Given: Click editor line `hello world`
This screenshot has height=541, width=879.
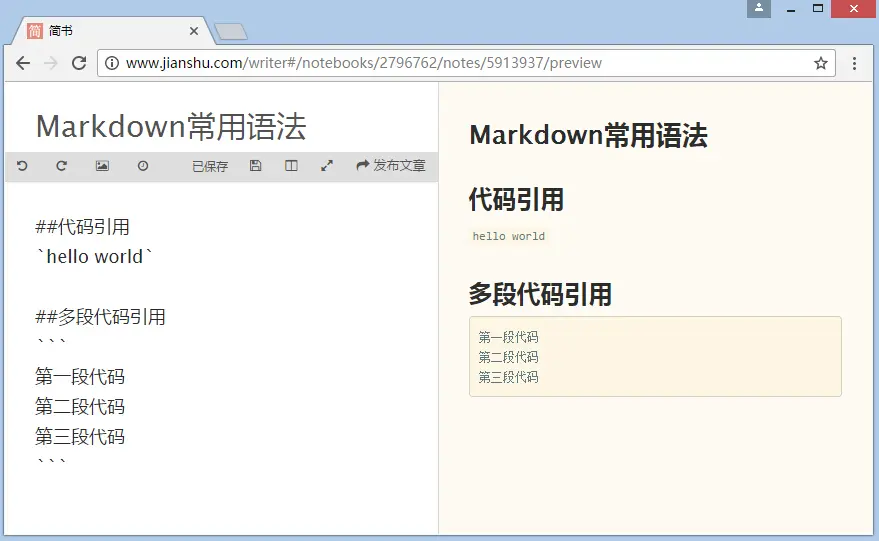Looking at the screenshot, I should (x=94, y=256).
